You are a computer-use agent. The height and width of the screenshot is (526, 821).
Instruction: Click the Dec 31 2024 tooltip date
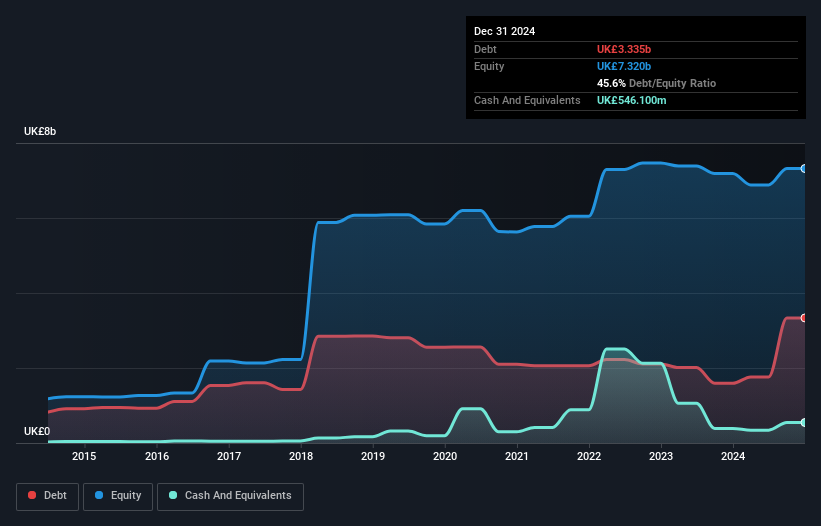(504, 31)
